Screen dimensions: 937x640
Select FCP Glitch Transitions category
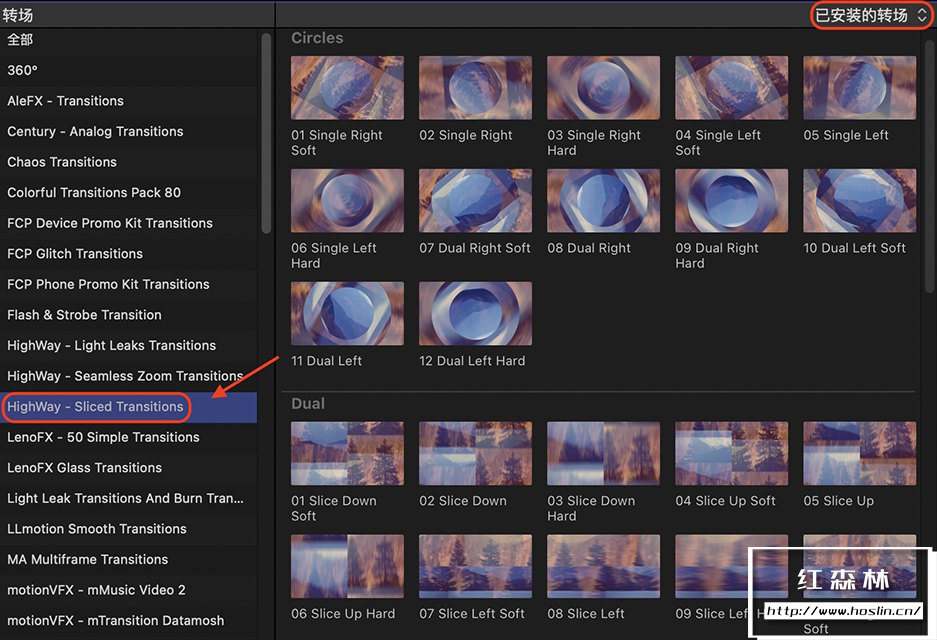pyautogui.click(x=128, y=253)
